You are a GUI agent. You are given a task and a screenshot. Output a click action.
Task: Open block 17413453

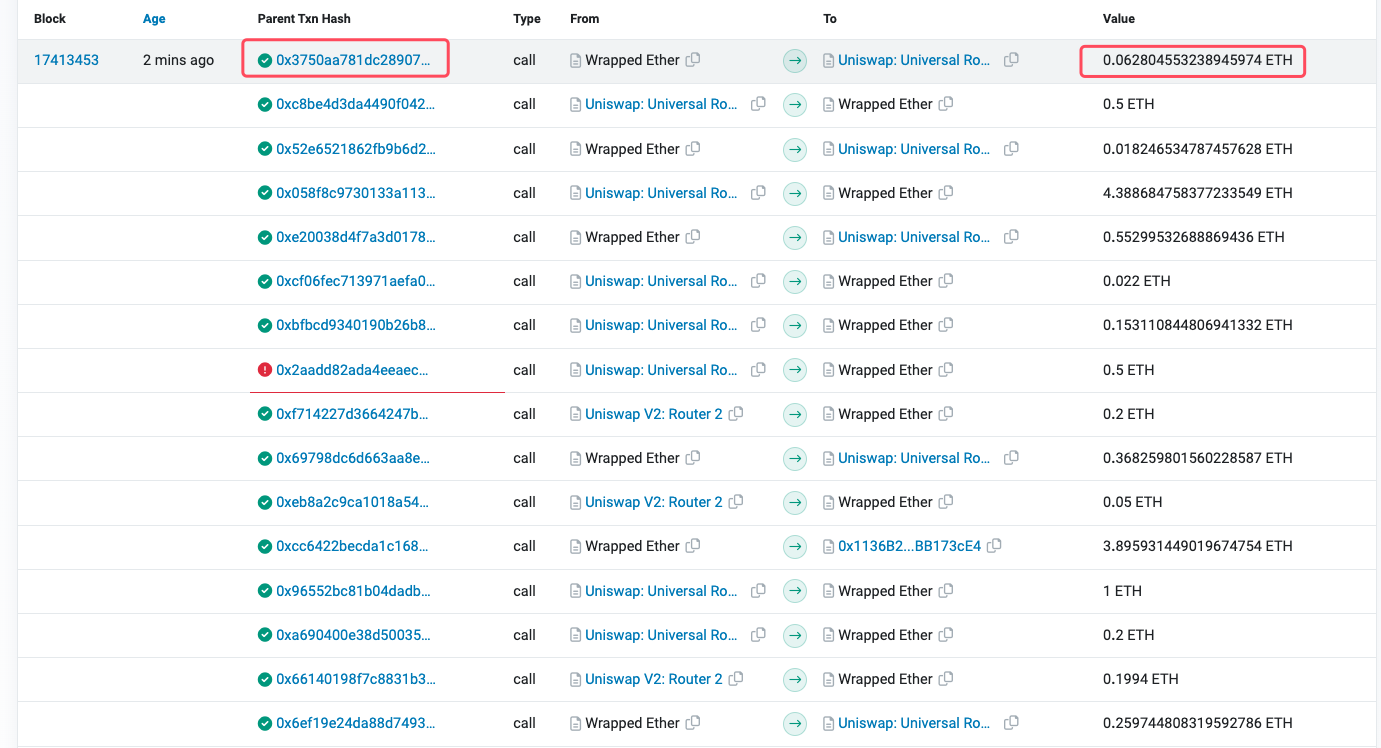click(66, 60)
